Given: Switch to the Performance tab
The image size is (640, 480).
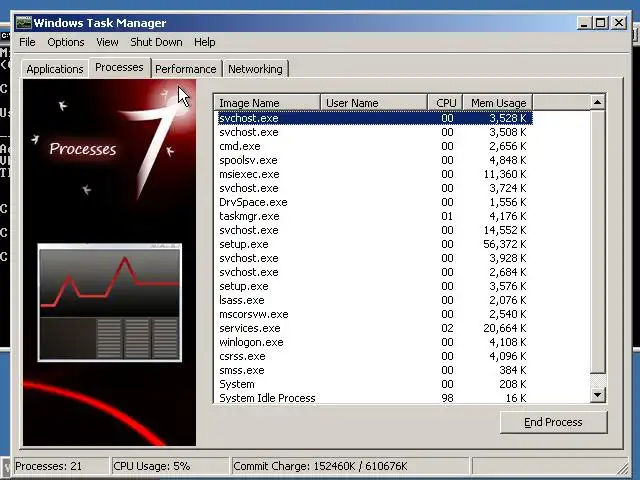Looking at the screenshot, I should (186, 69).
